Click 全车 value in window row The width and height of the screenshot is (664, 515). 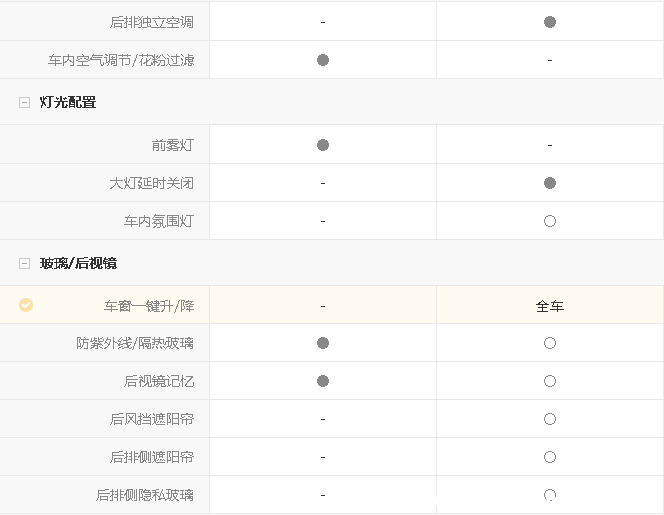[x=550, y=306]
